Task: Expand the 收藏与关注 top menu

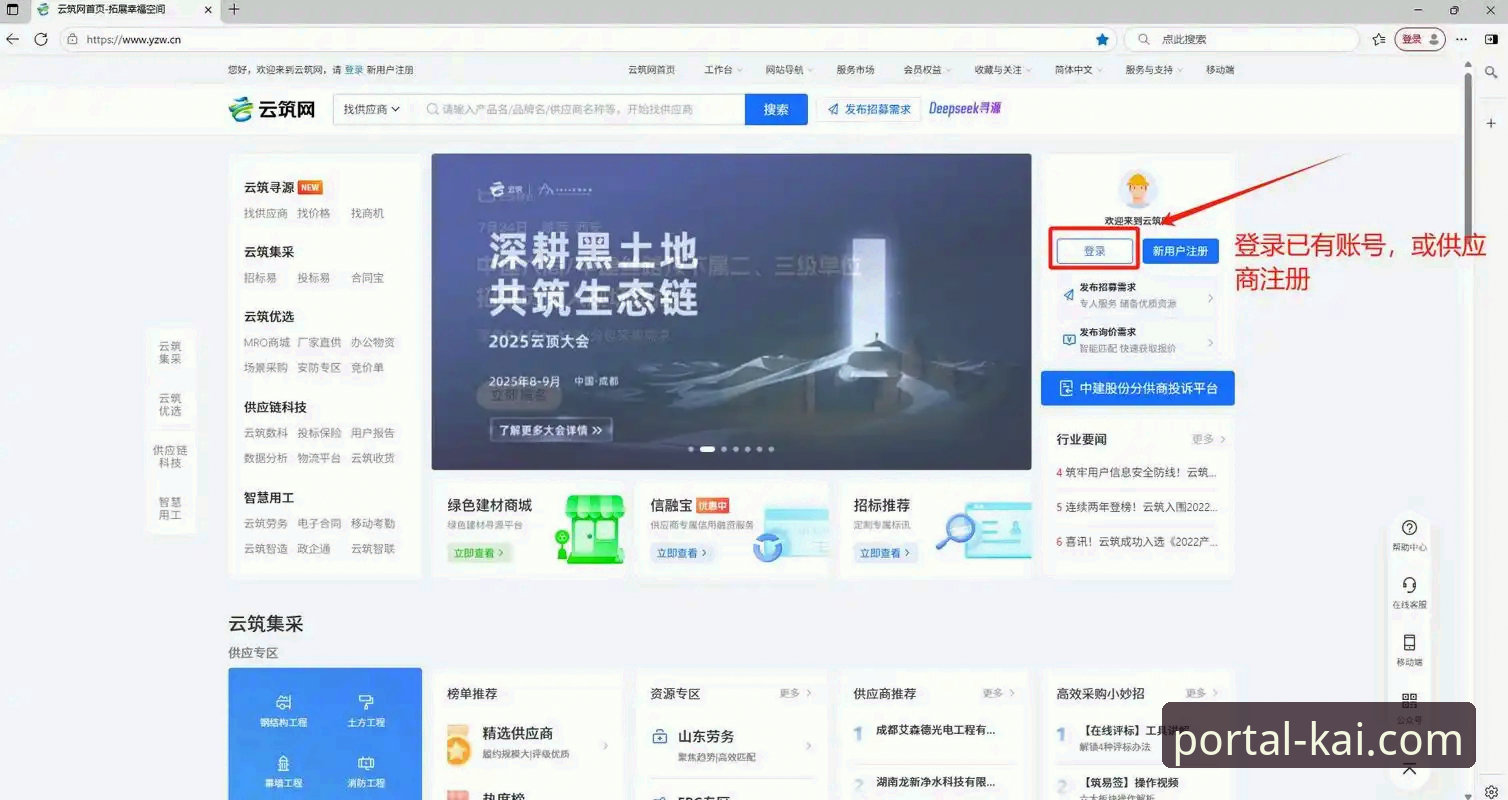Action: click(1003, 70)
